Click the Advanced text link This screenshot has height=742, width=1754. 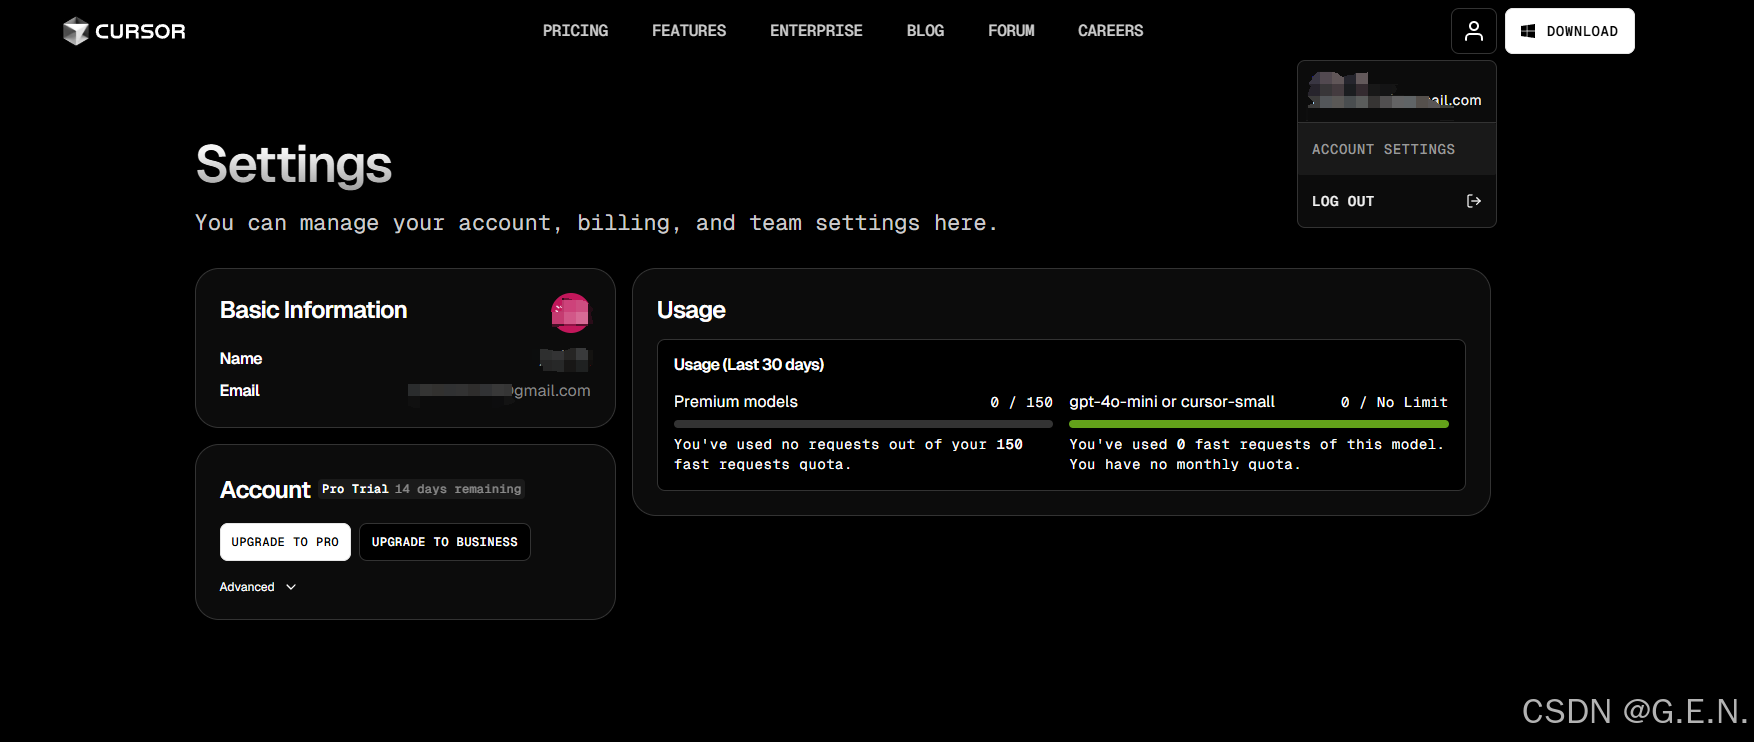247,587
